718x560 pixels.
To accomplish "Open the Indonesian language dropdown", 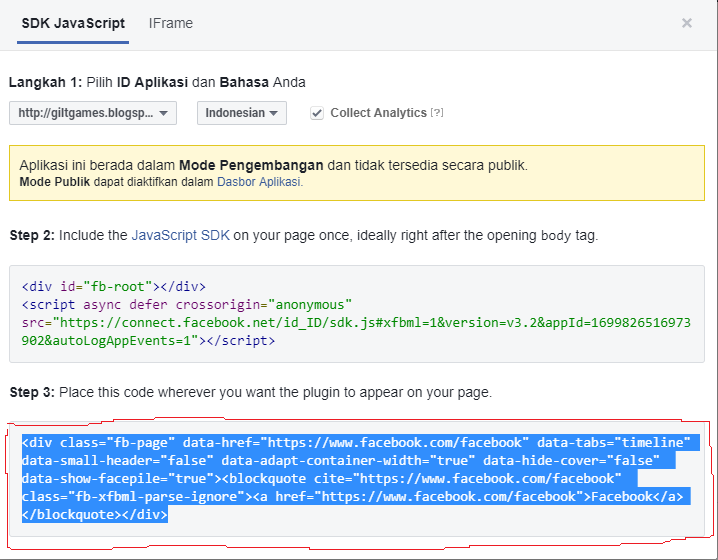I will [x=242, y=113].
